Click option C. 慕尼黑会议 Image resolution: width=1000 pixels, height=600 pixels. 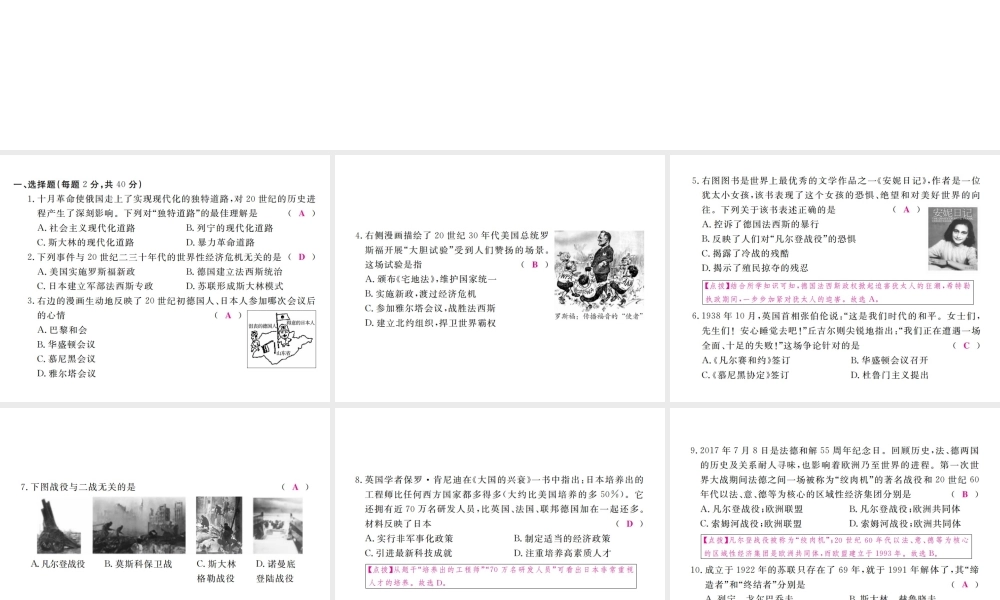click(66, 359)
